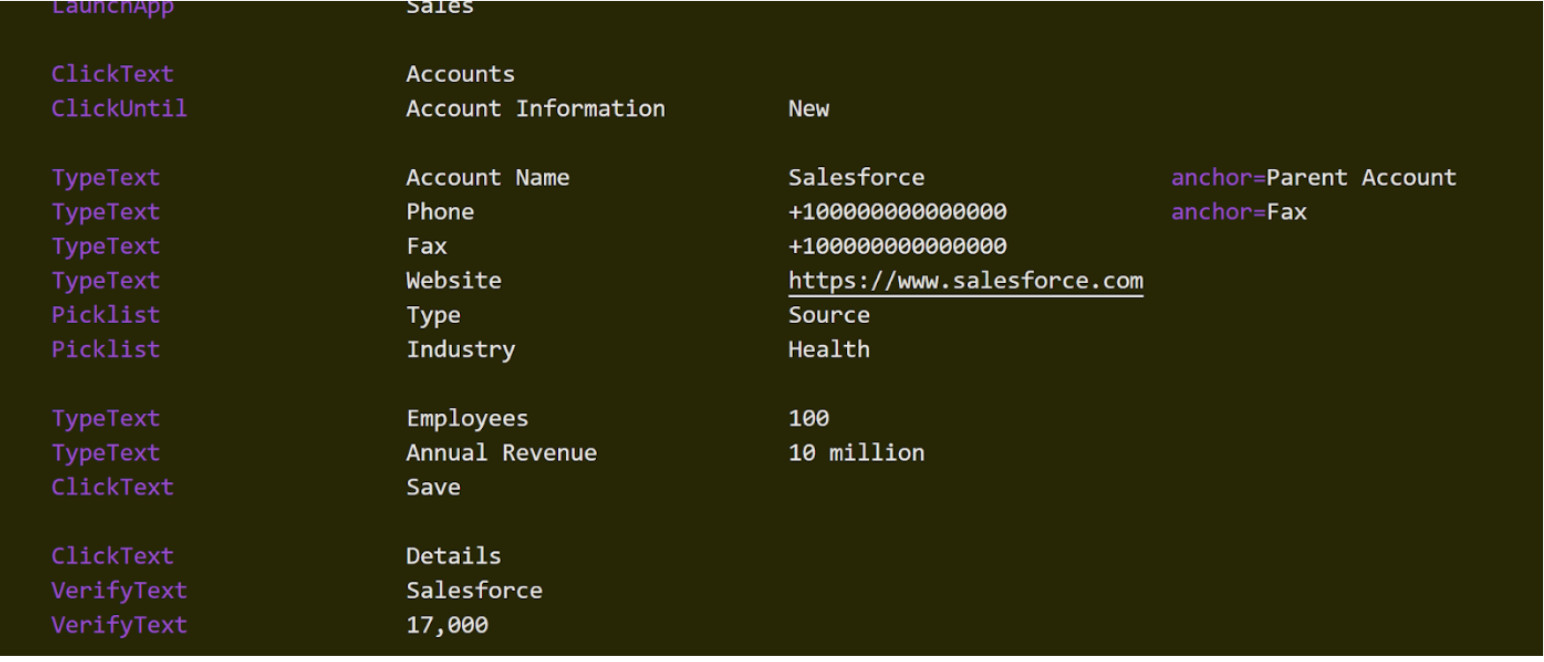This screenshot has height=662, width=1544.
Task: Click the 'Save' argument text
Action: [433, 487]
